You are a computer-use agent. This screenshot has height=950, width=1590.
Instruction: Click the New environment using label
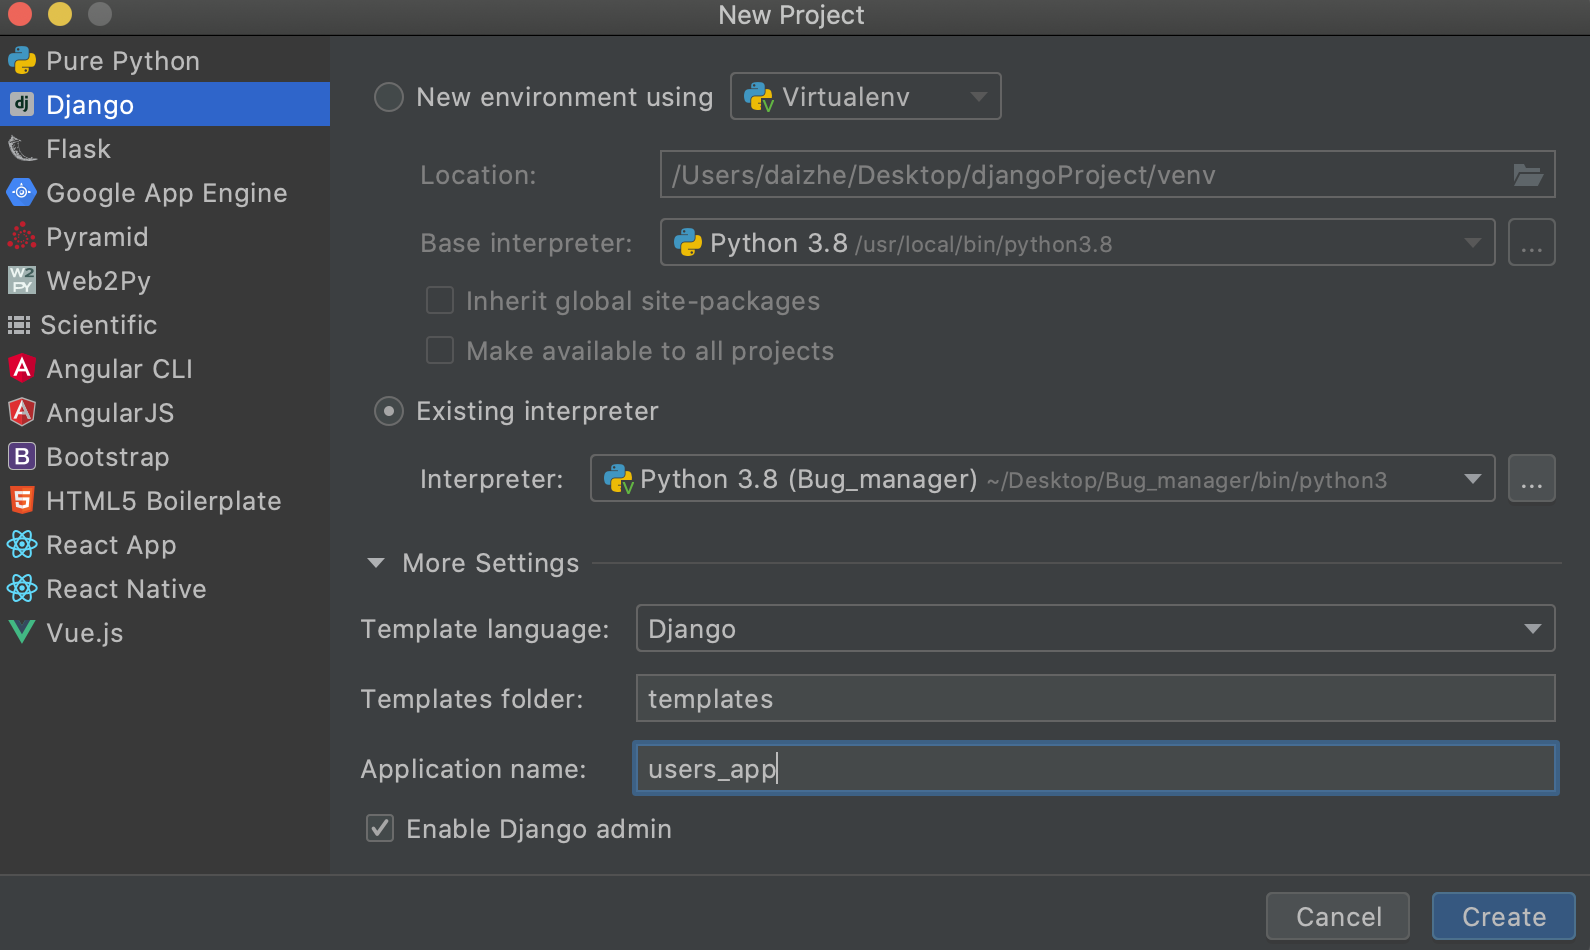click(564, 97)
